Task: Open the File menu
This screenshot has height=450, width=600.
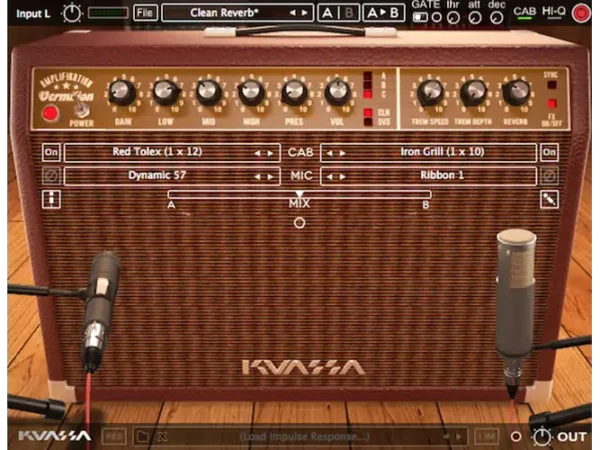Action: point(145,13)
